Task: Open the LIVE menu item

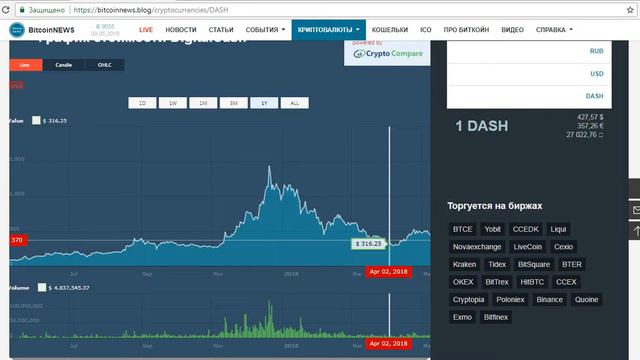Action: pyautogui.click(x=146, y=30)
